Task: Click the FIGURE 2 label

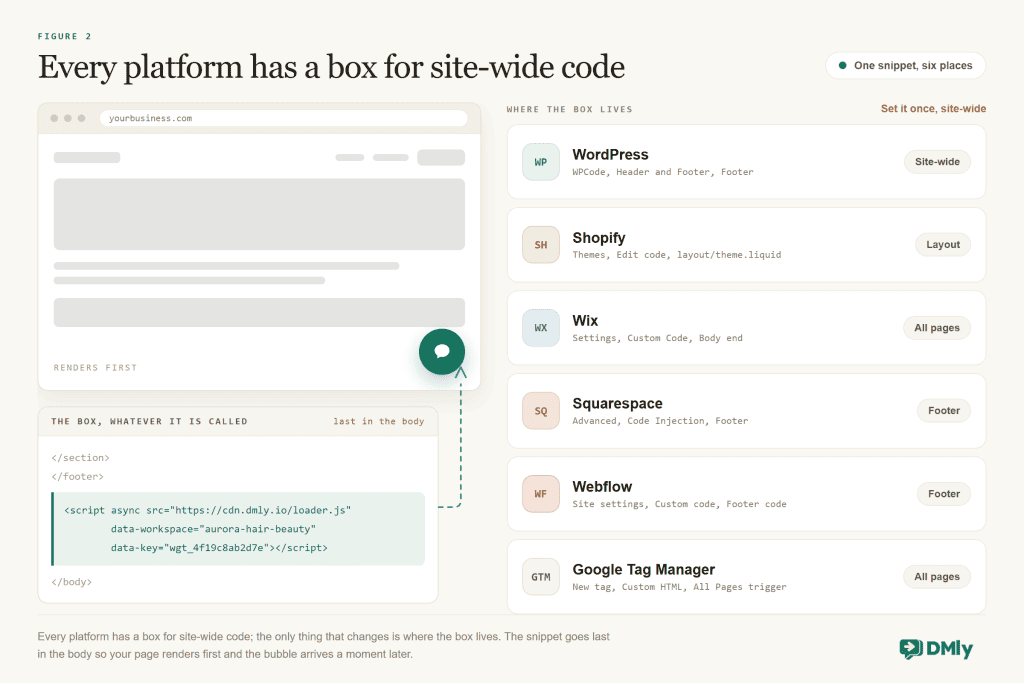Action: (65, 36)
